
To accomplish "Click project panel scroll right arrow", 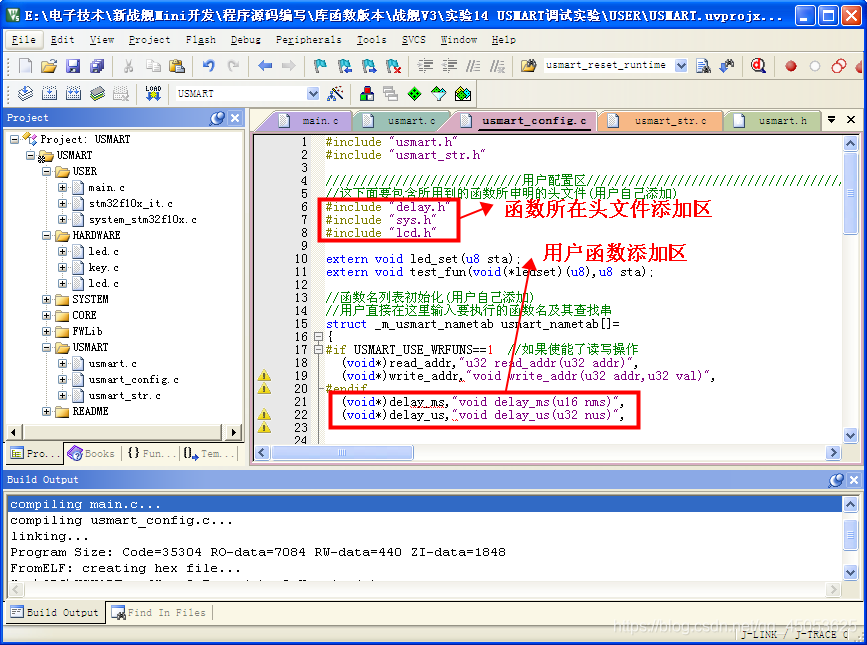I will point(233,432).
